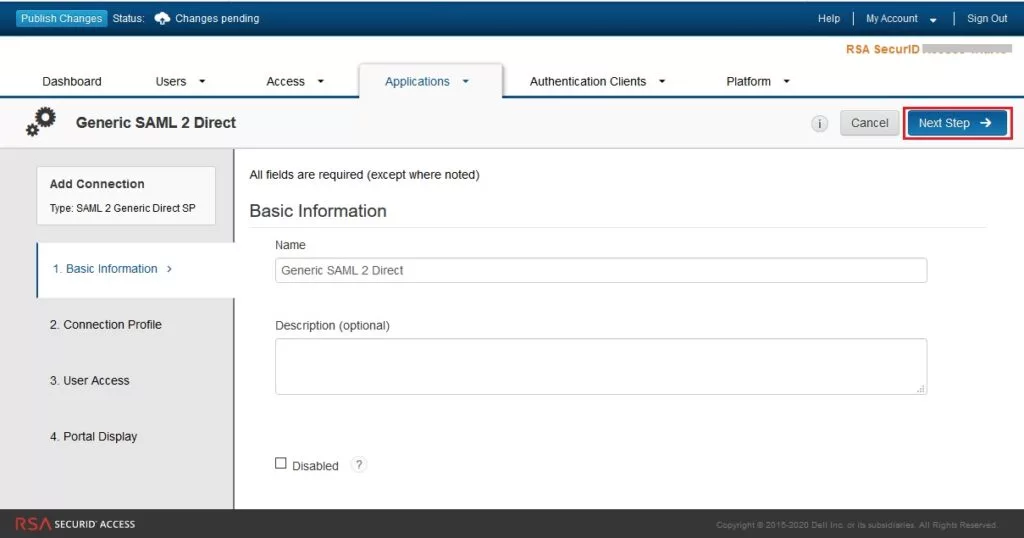This screenshot has width=1024, height=538.
Task: Select the Applications tab
Action: [x=417, y=82]
